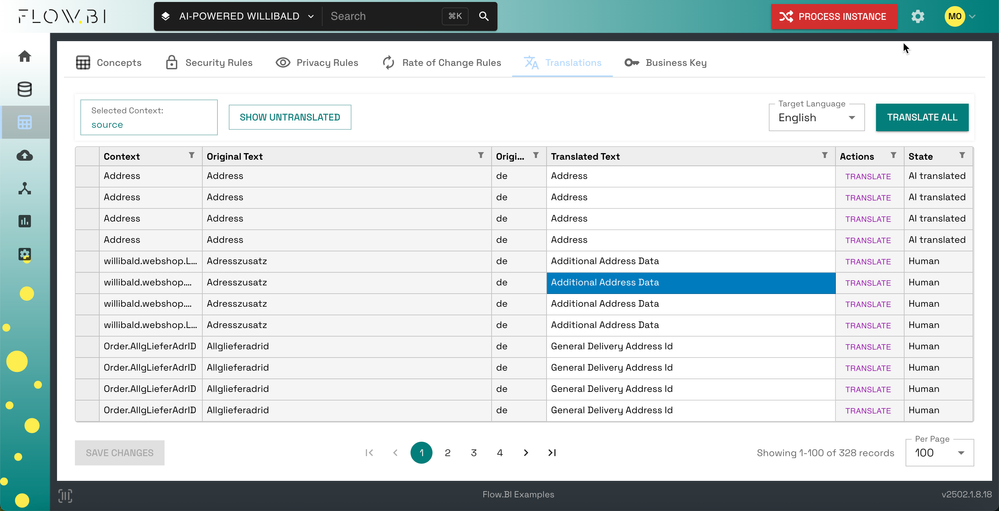Filter the Actions column

coord(893,155)
